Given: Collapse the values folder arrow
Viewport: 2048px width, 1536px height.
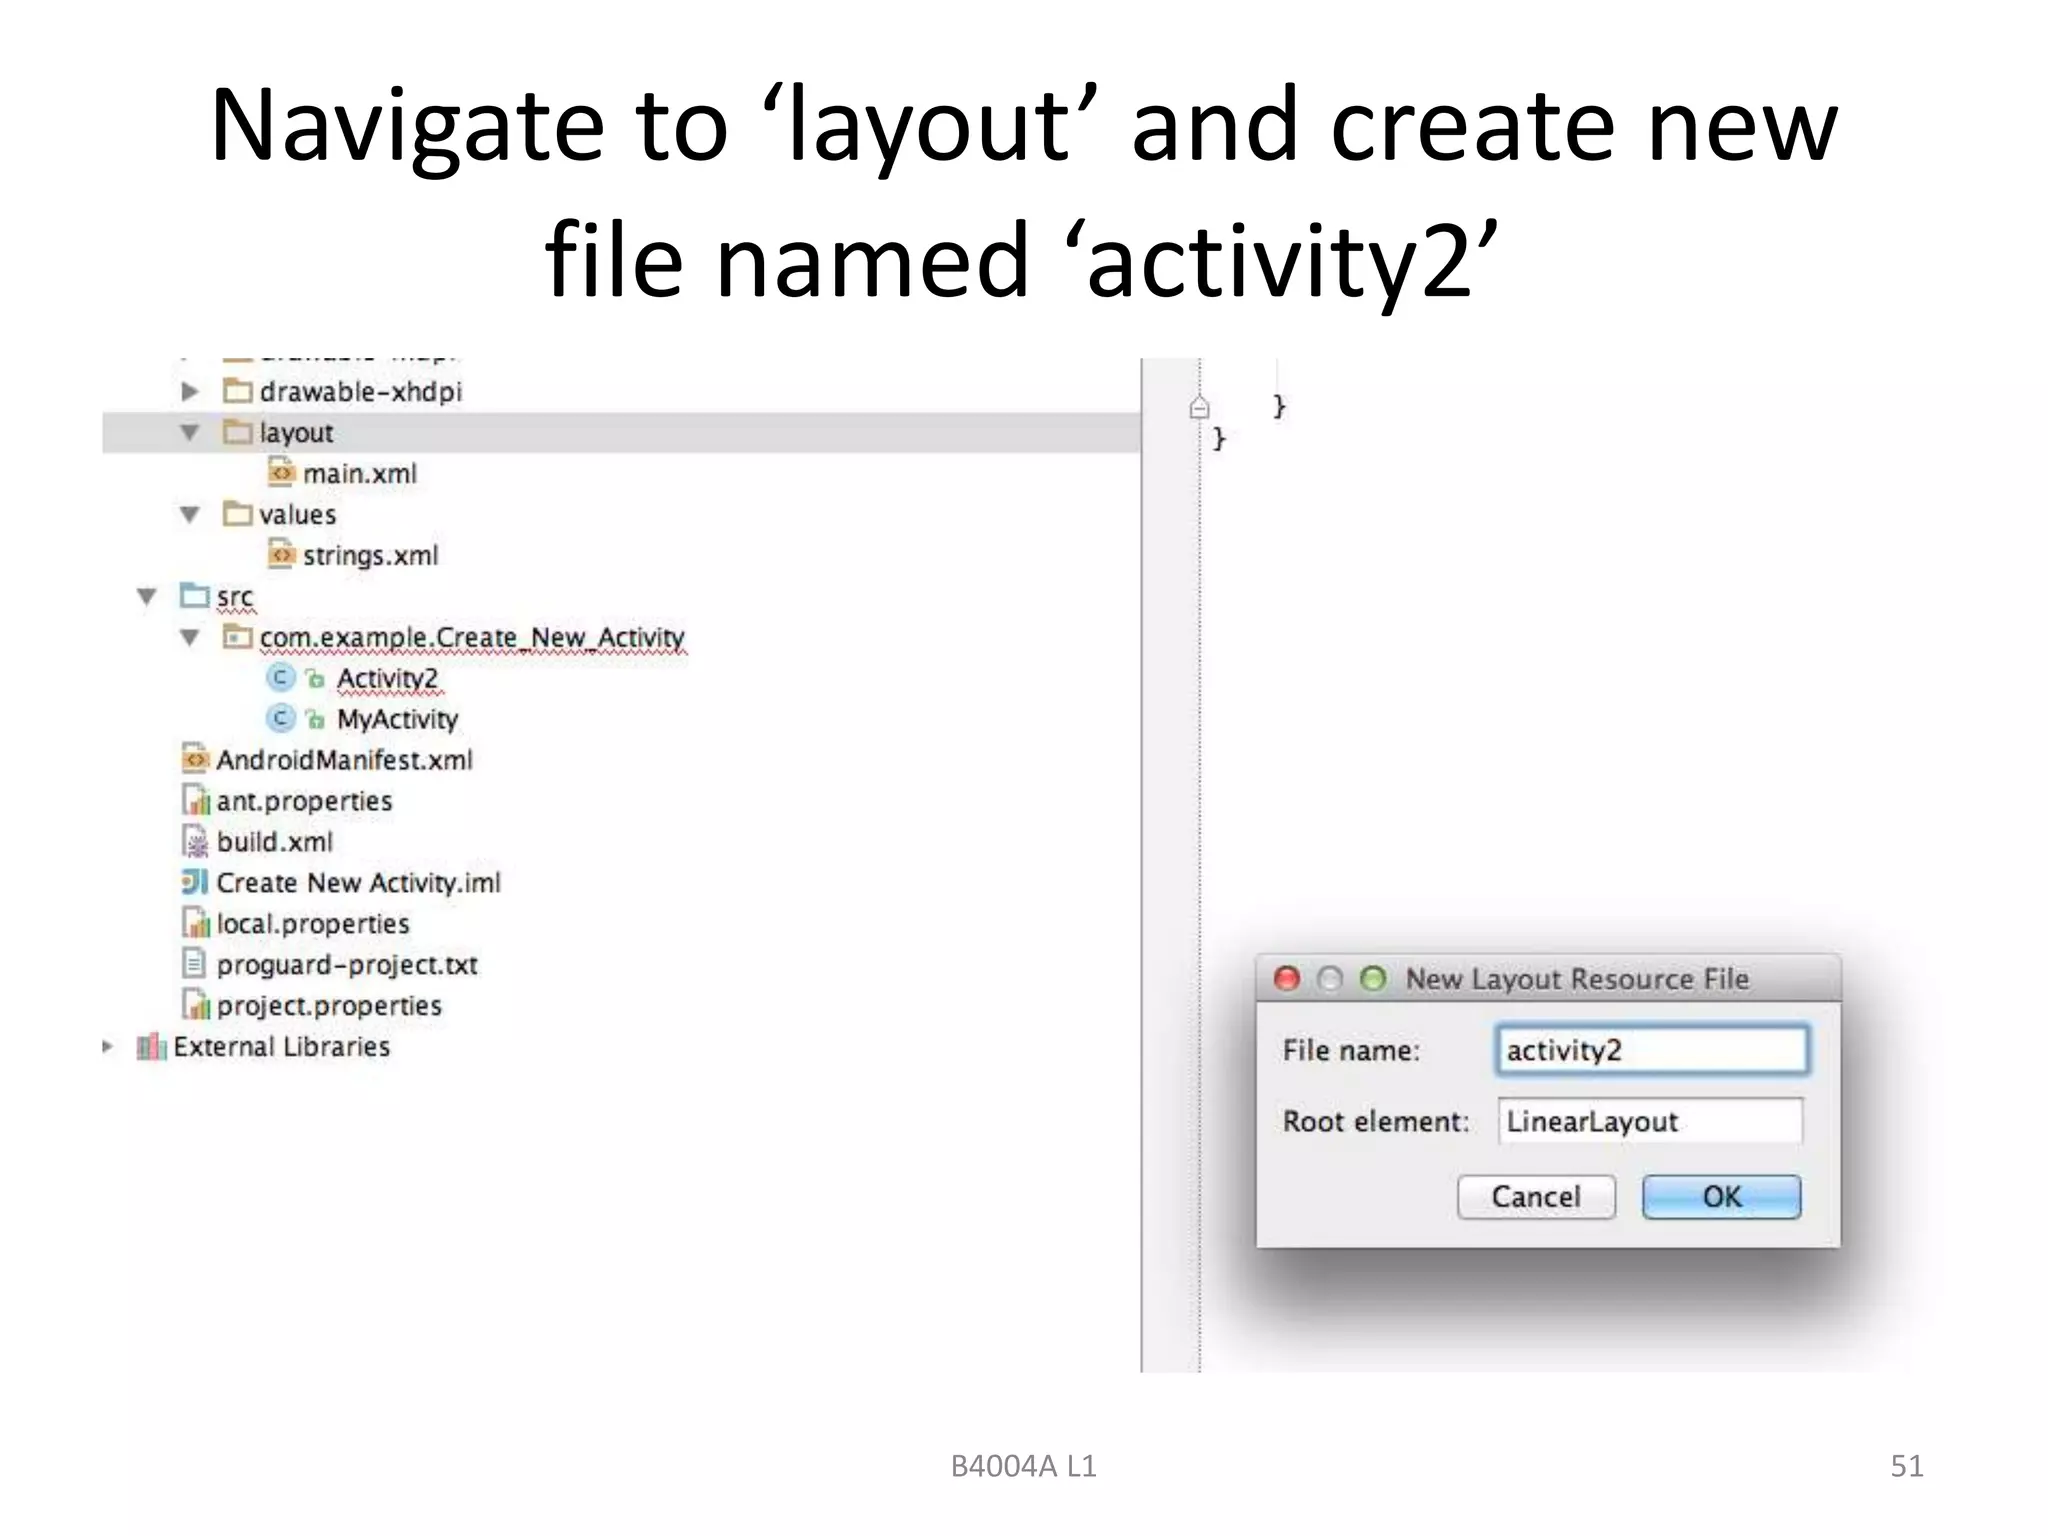Looking at the screenshot, I should pyautogui.click(x=189, y=514).
